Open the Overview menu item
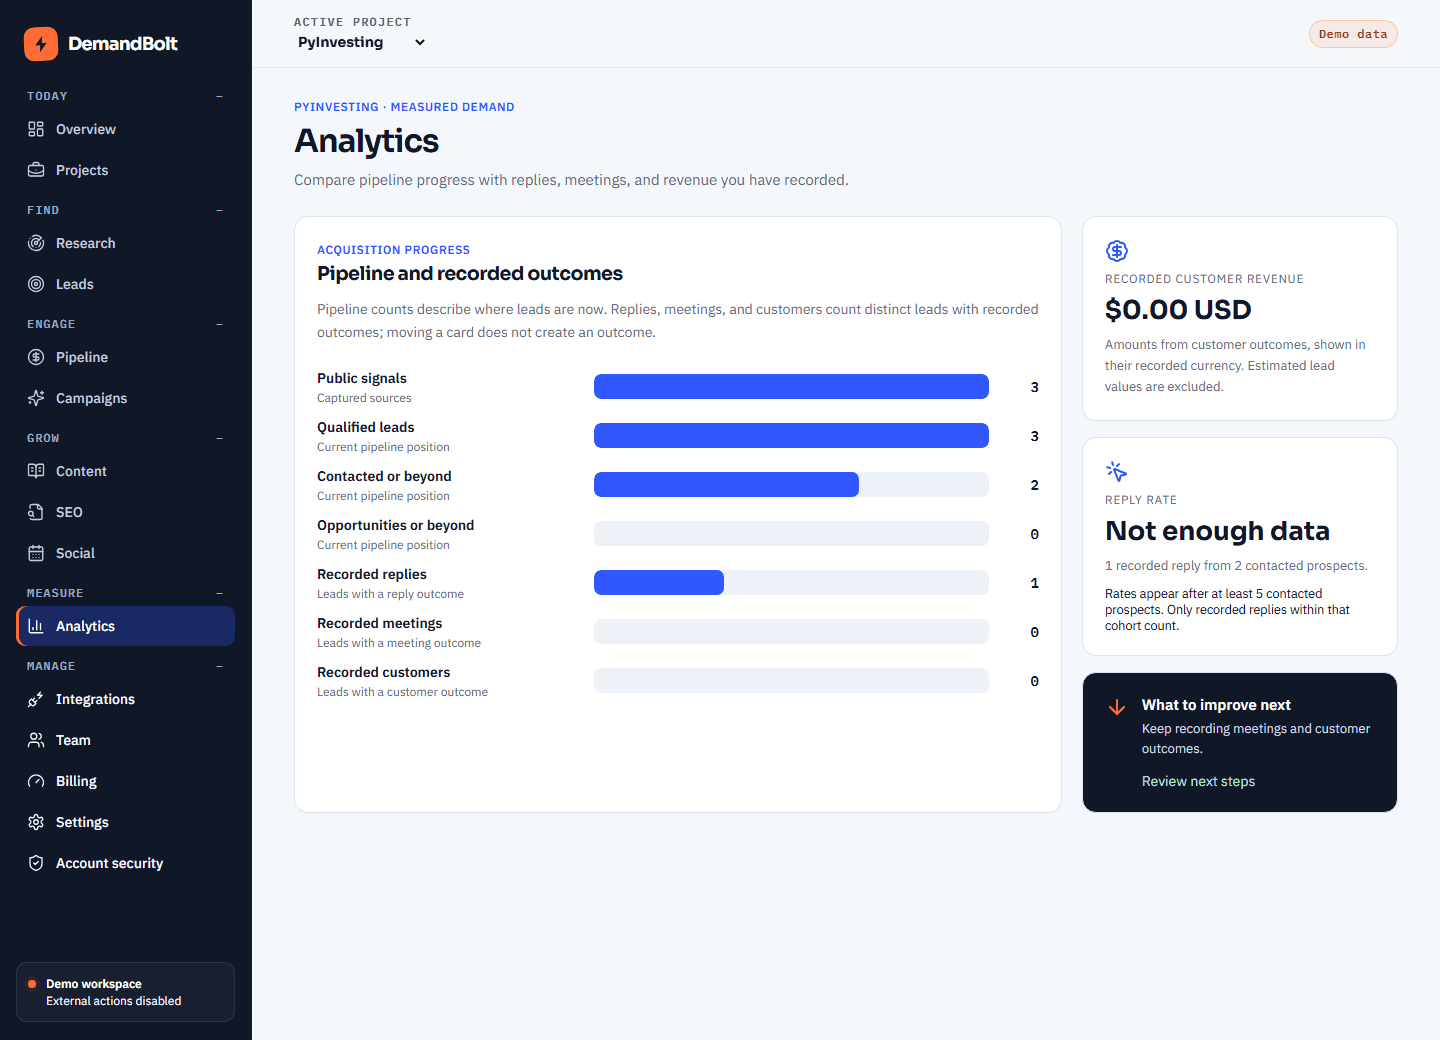1440x1040 pixels. click(126, 129)
